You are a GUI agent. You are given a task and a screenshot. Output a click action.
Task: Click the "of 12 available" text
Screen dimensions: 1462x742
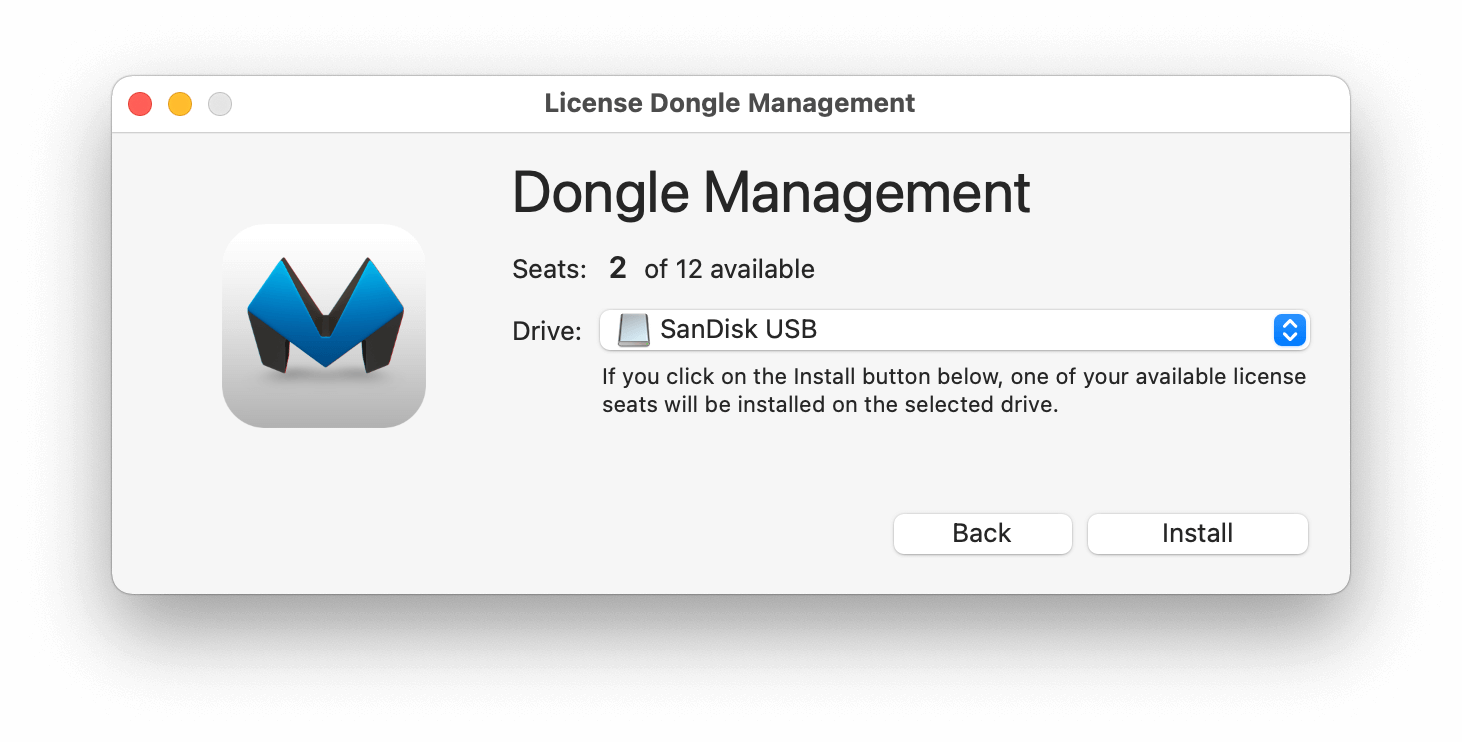[729, 269]
